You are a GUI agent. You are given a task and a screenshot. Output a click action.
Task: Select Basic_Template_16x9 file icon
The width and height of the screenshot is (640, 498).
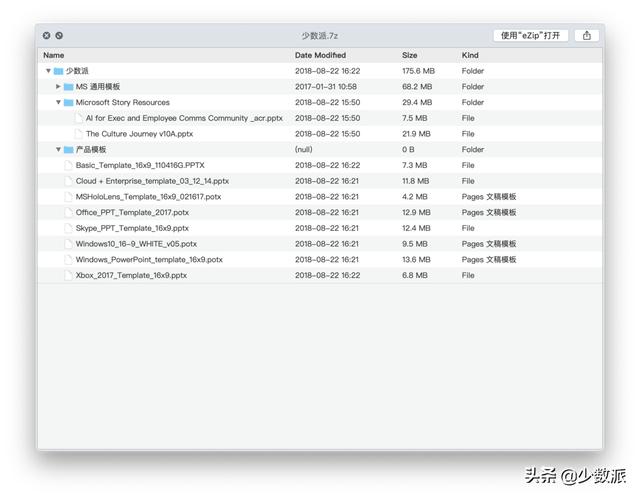pos(69,165)
